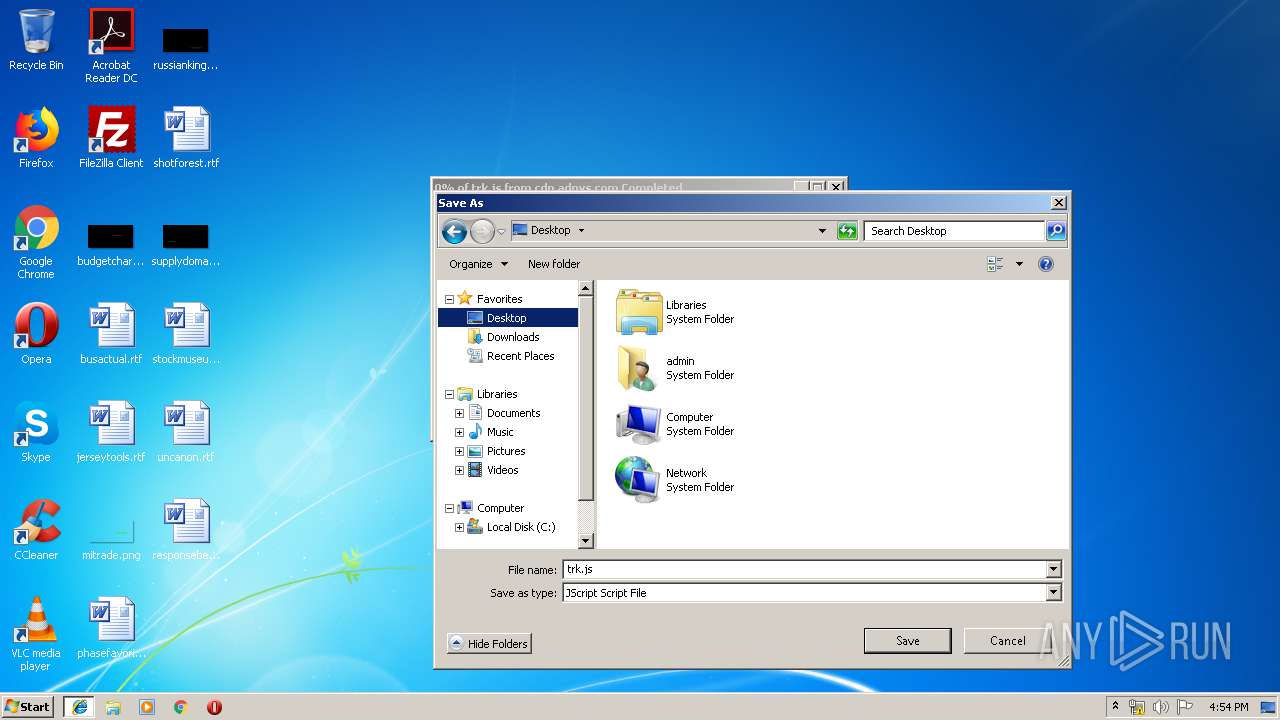Click the volume icon in system tray

click(1161, 707)
